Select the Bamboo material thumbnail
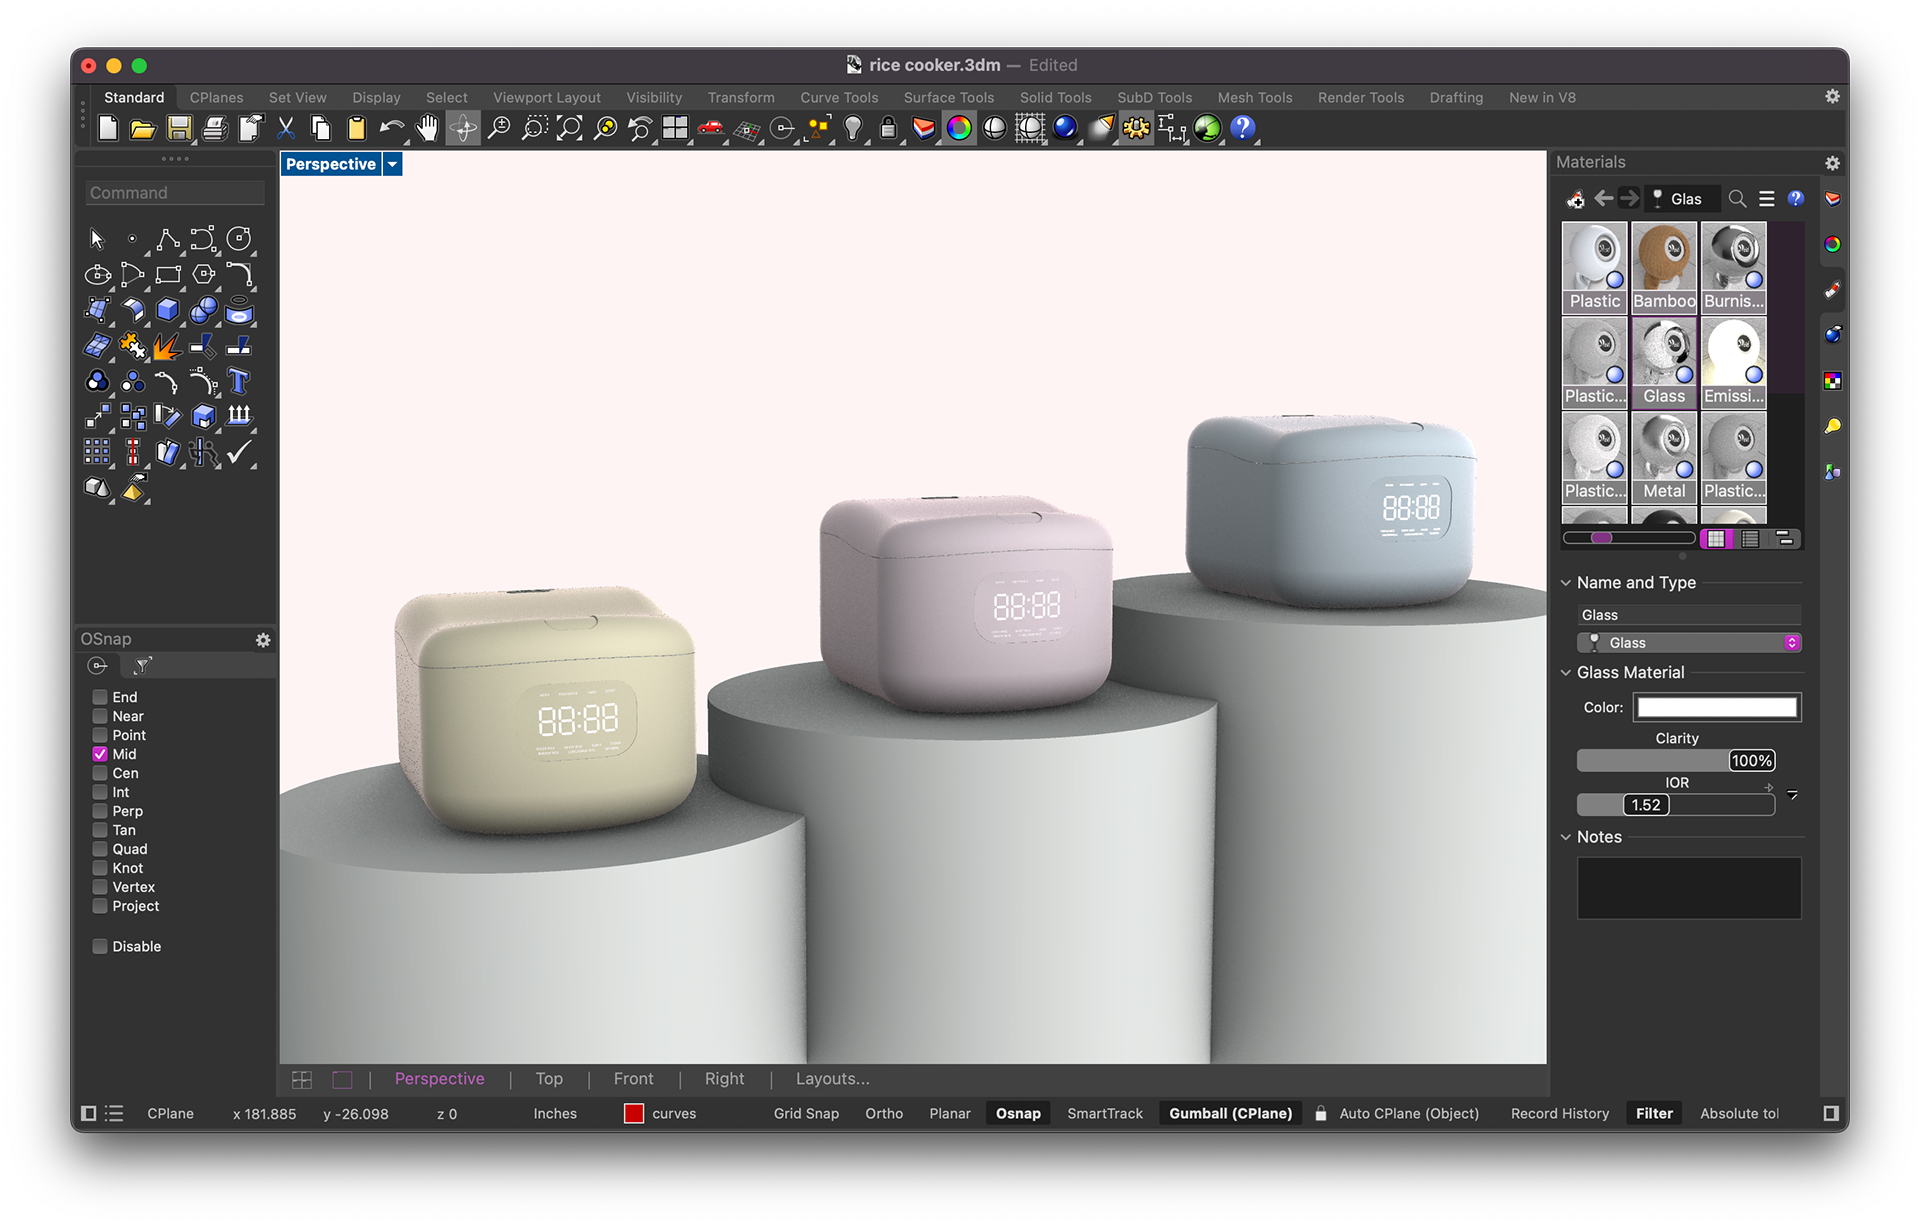This screenshot has height=1226, width=1920. coord(1664,267)
